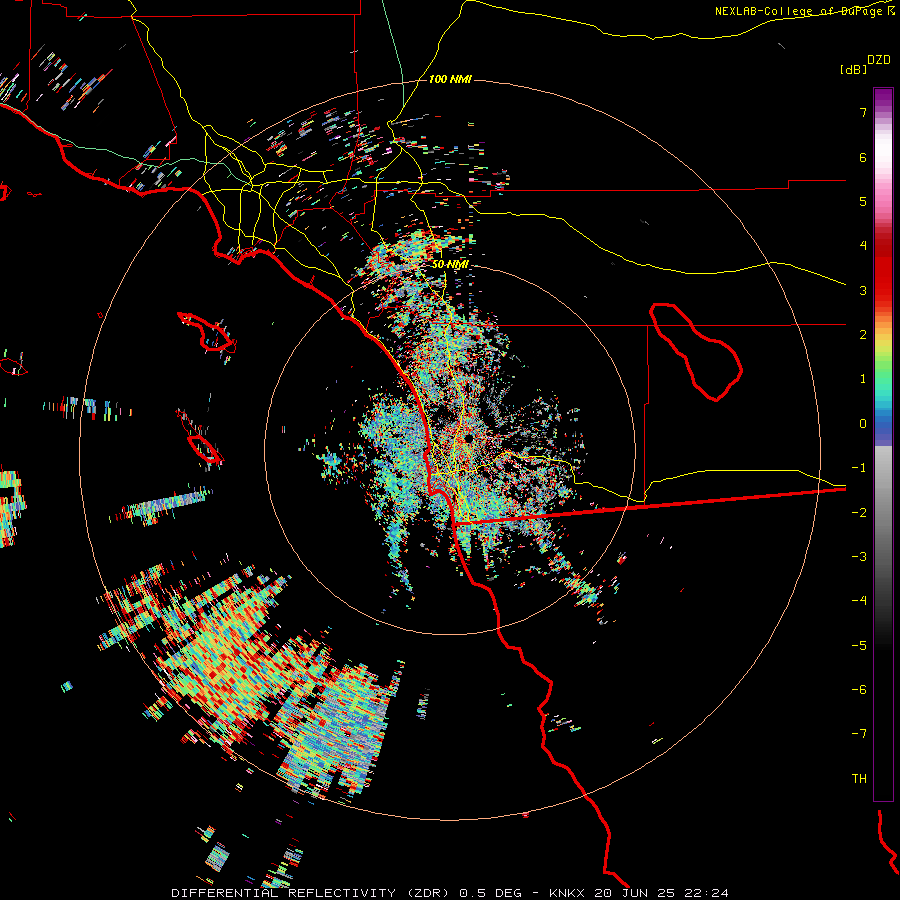Click the "TH" threshold label on the scale

tap(859, 779)
